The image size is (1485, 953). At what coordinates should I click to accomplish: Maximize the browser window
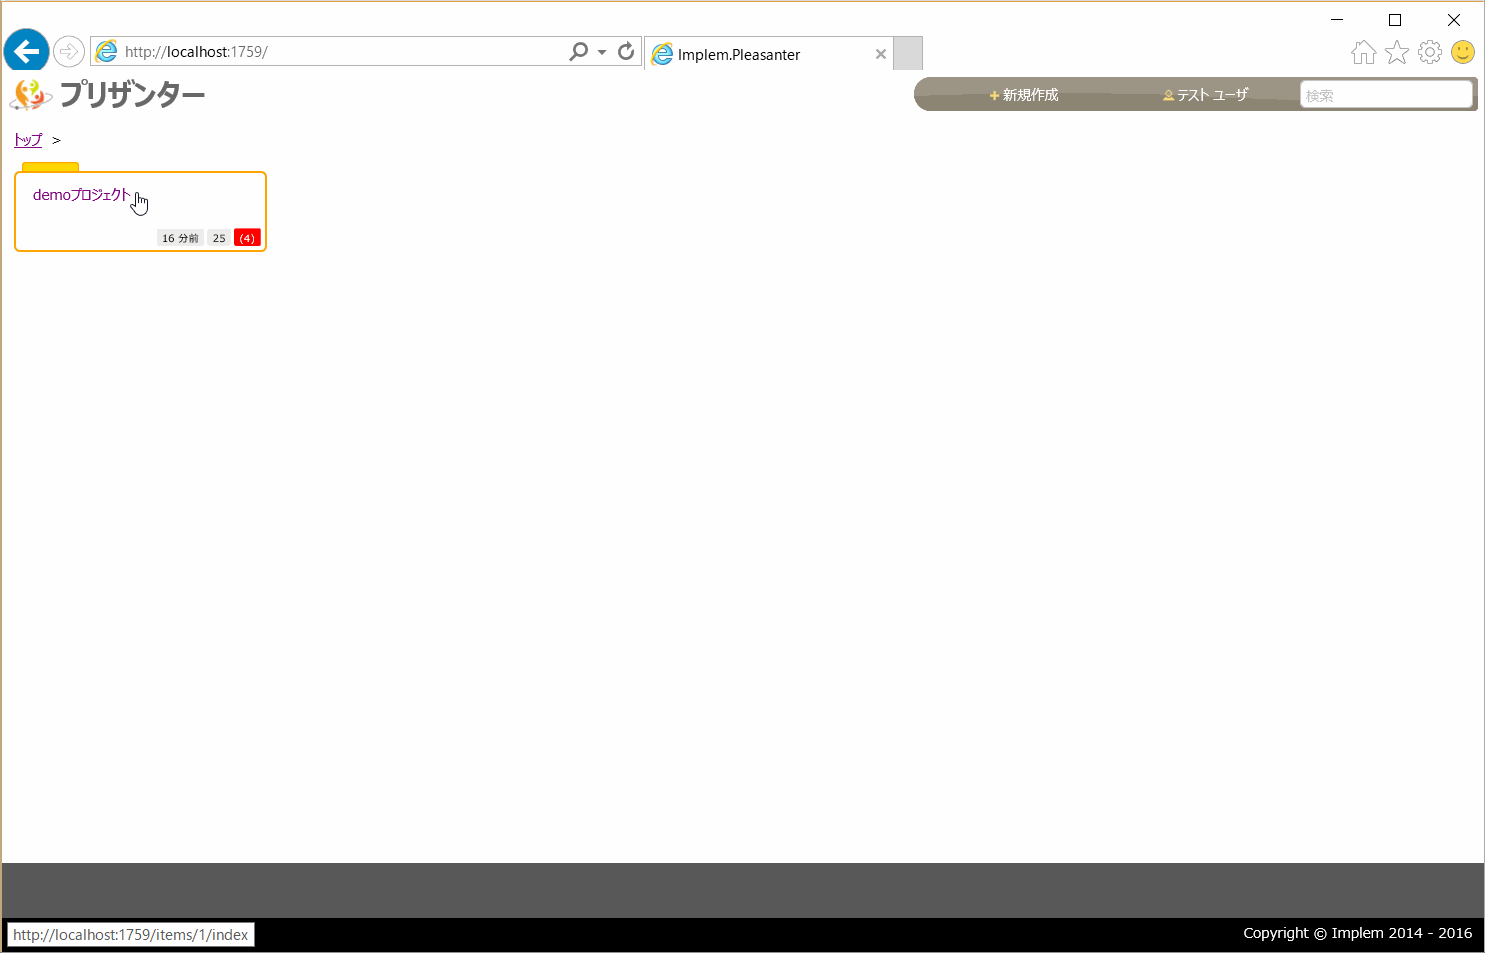click(1395, 19)
